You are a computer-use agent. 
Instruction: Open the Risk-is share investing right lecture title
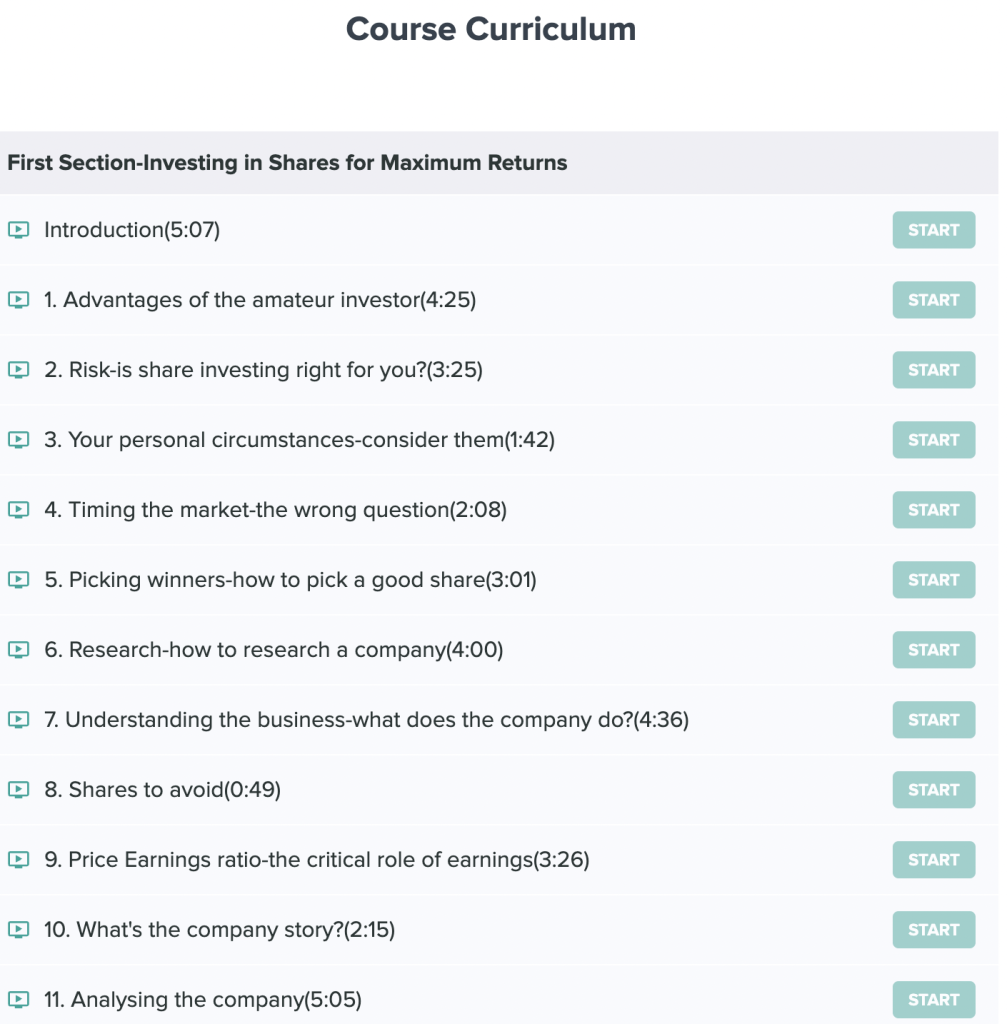coord(263,370)
